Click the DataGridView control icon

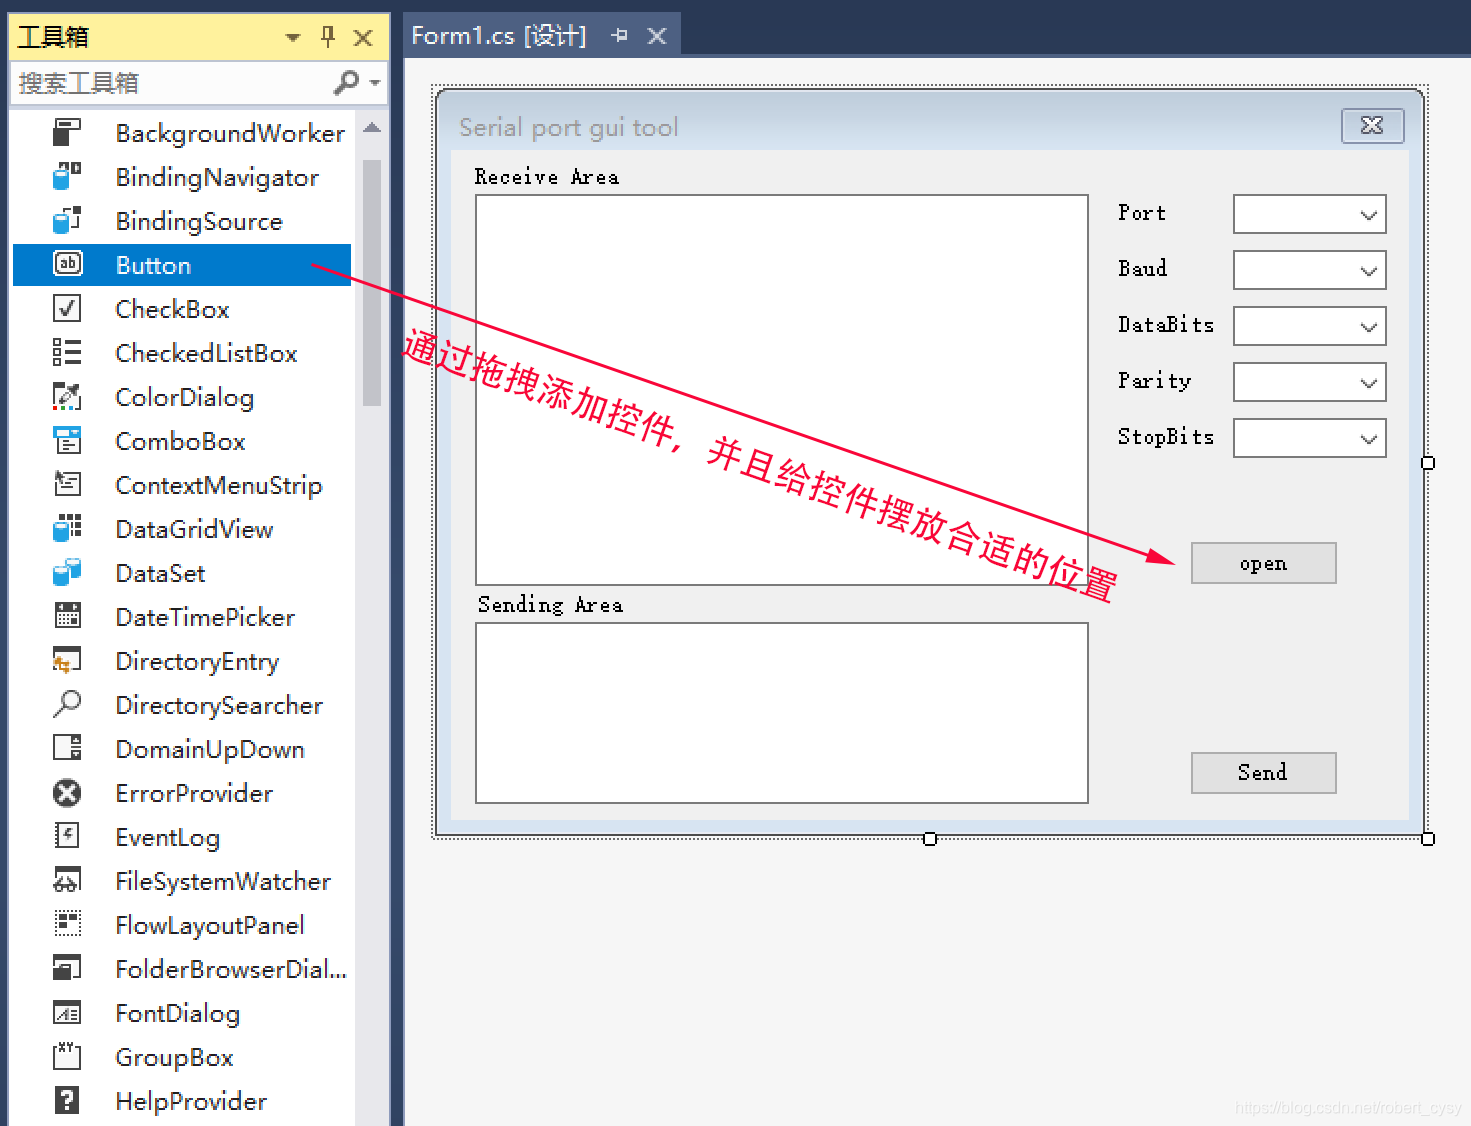click(x=67, y=528)
